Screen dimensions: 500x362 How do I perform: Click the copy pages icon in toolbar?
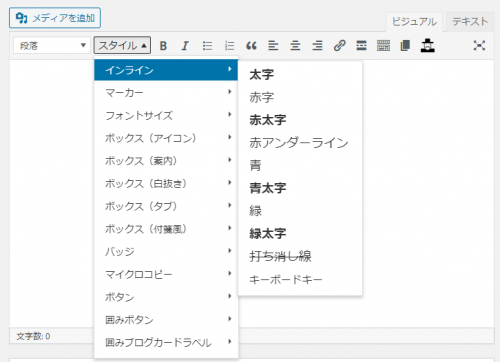click(405, 45)
